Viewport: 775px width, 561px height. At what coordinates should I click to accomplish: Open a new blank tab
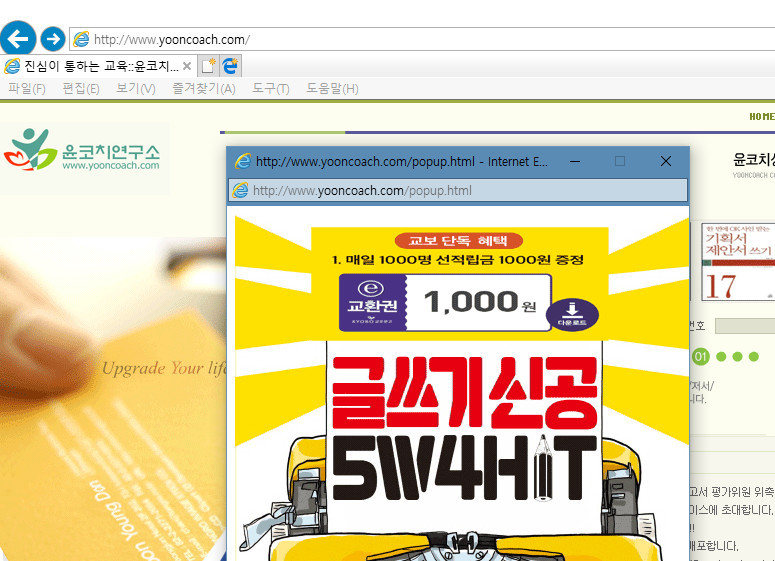pyautogui.click(x=208, y=66)
